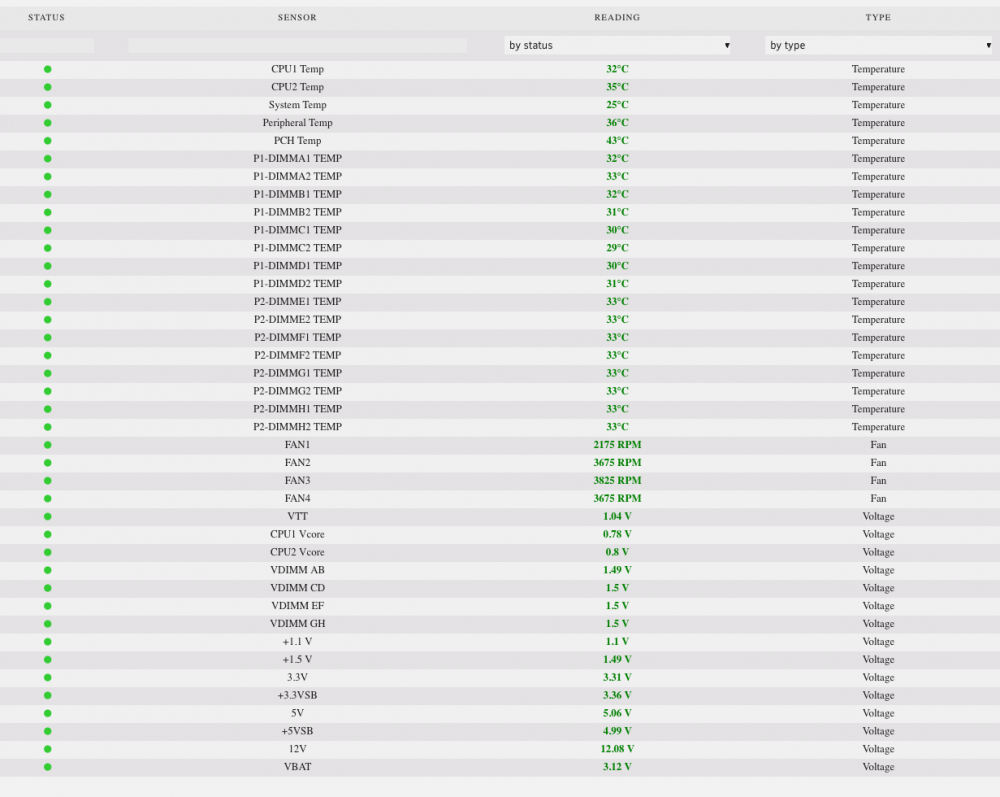Click green status dot for Peripheral Temp

point(47,122)
